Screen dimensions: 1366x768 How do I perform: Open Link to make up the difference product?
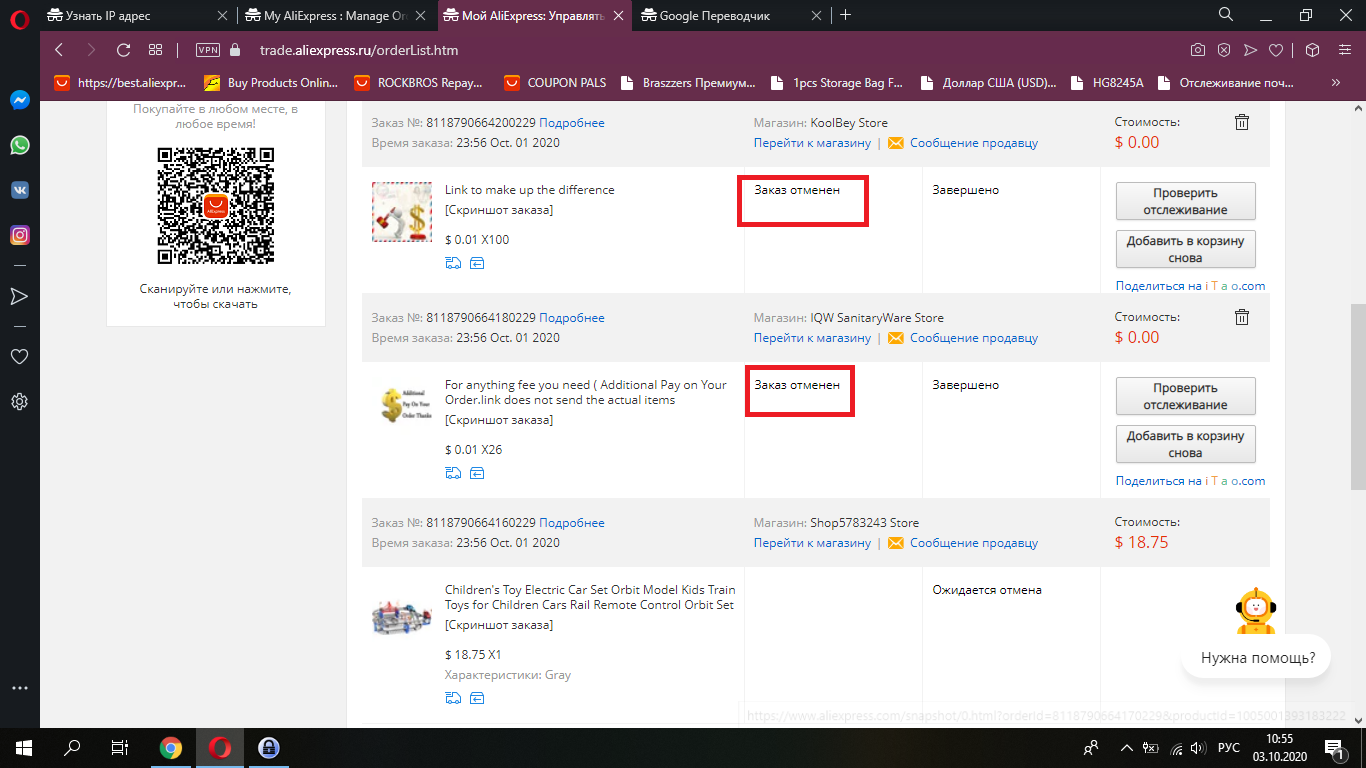click(530, 190)
